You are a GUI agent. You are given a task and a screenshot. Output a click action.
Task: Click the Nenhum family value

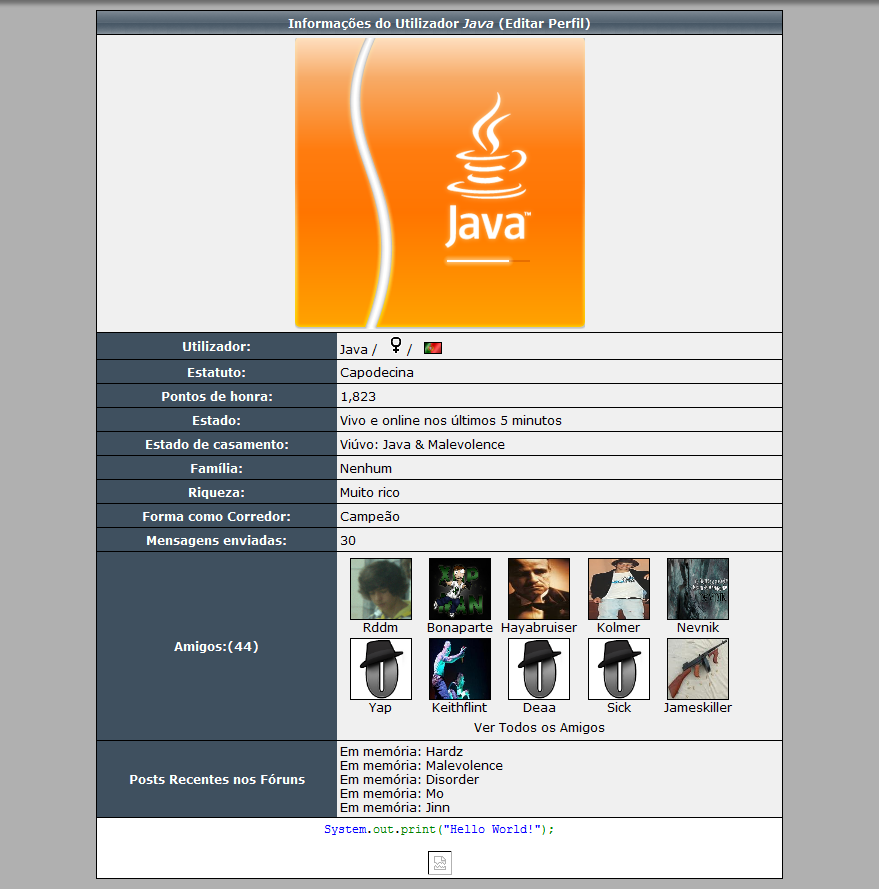[x=366, y=468]
